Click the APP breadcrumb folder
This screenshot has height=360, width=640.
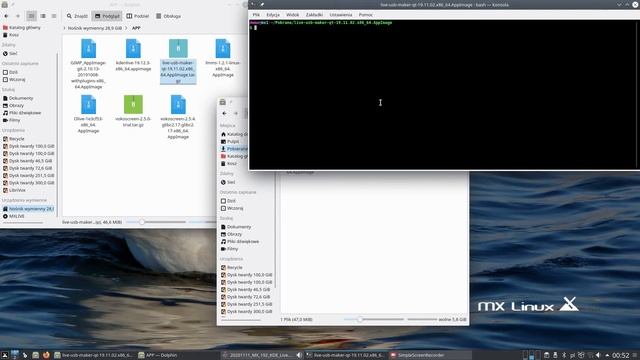[136, 28]
